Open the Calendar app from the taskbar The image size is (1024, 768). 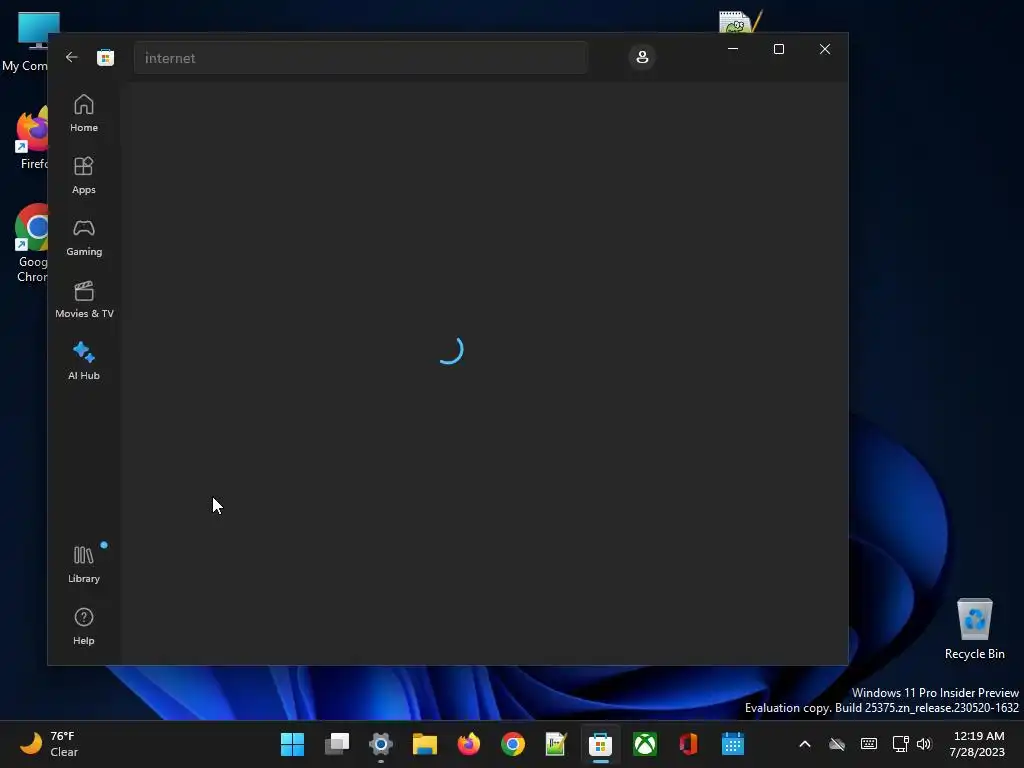(733, 744)
